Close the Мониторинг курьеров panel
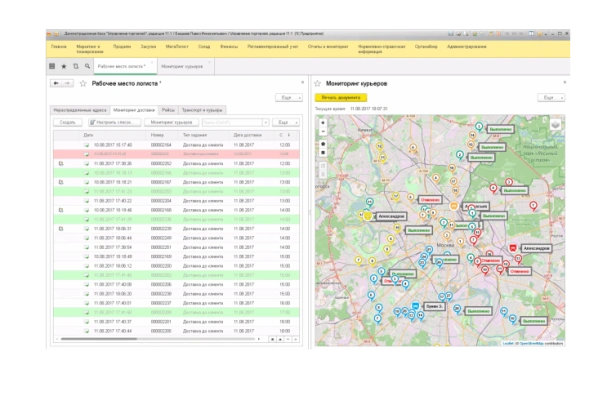 click(565, 81)
